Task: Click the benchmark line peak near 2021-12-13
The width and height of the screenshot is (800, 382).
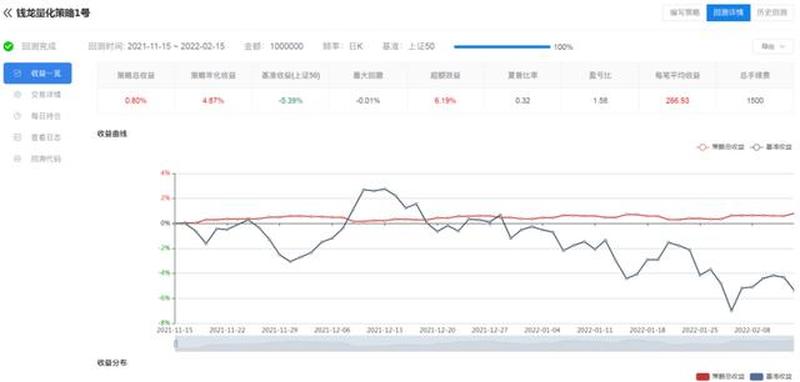Action: click(x=384, y=189)
